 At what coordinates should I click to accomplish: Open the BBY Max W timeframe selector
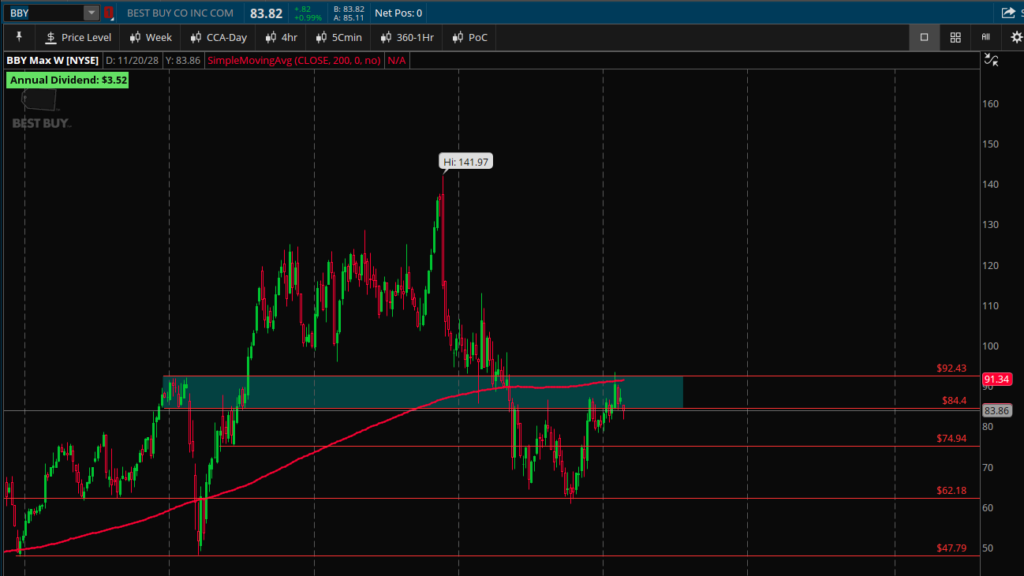(52, 60)
